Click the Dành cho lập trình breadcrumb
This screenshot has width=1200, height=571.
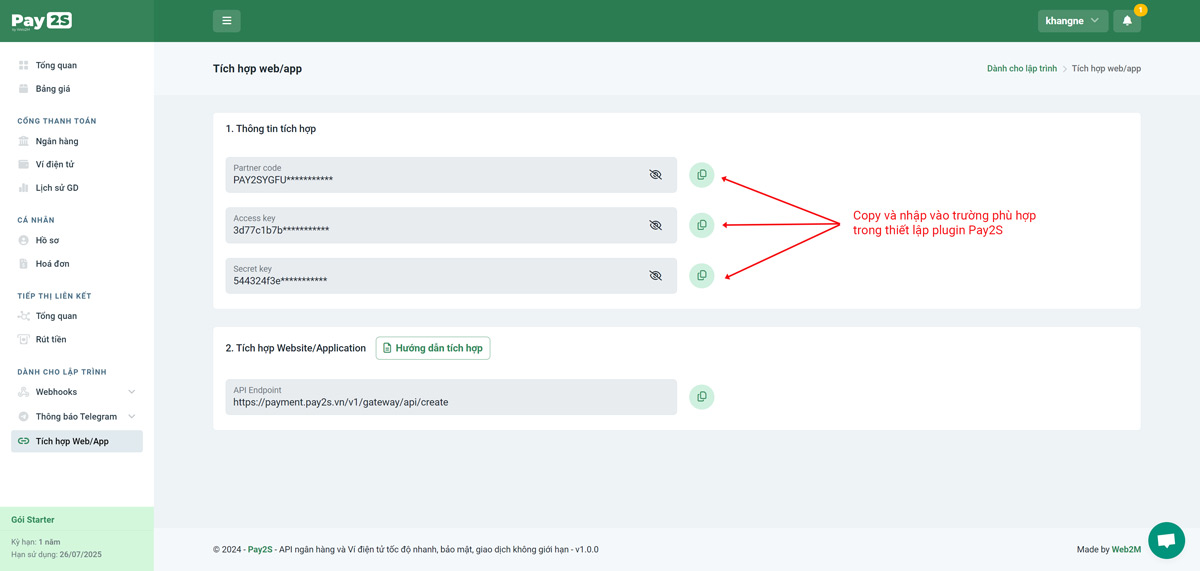click(1021, 69)
